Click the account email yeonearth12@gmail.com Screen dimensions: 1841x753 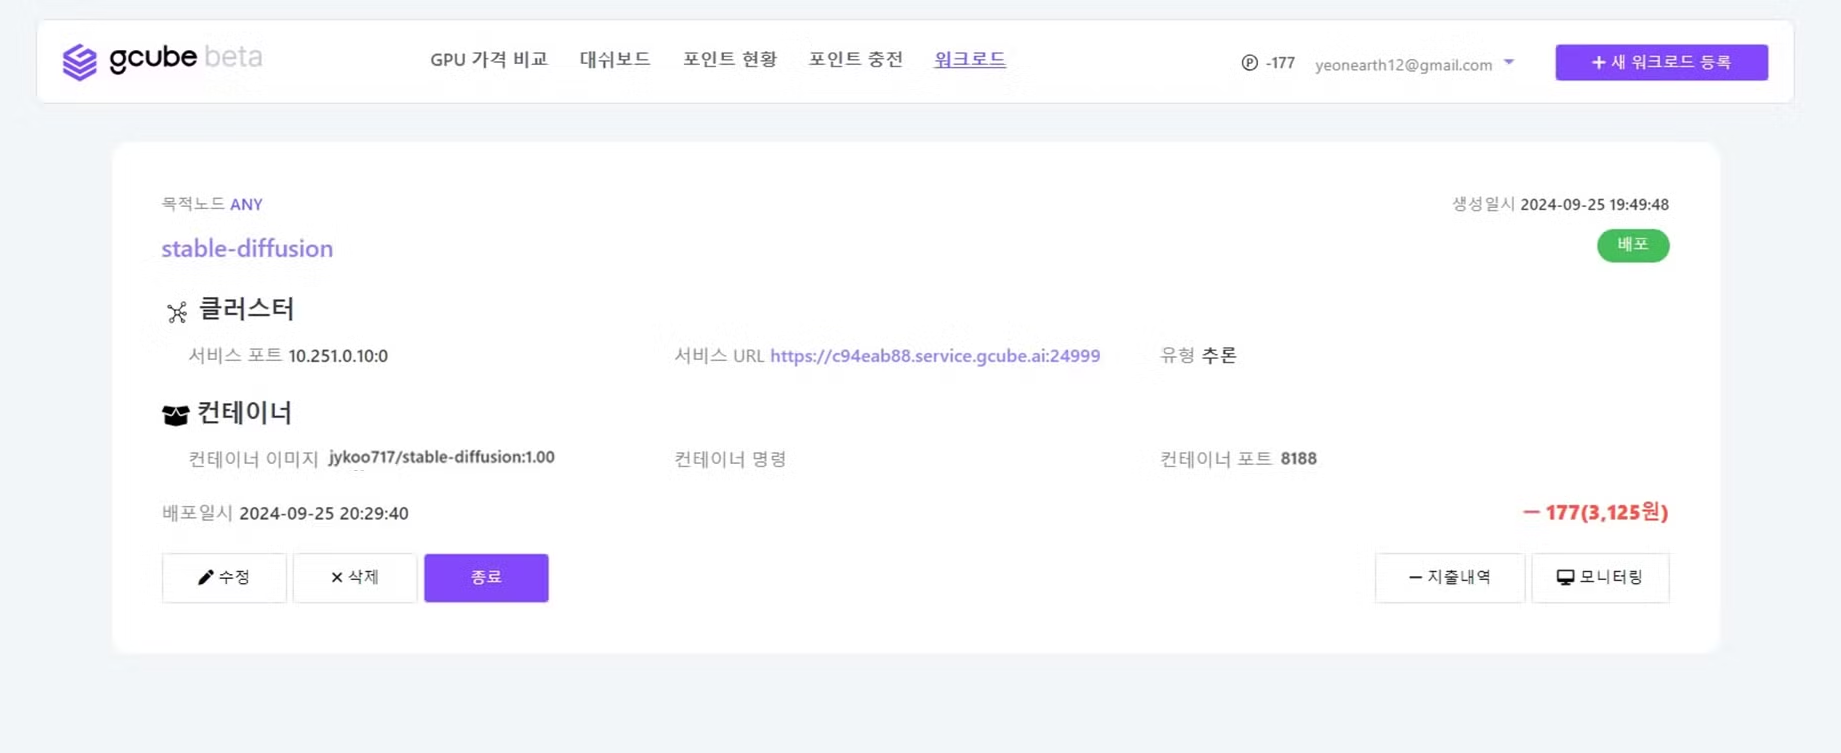tap(1403, 65)
